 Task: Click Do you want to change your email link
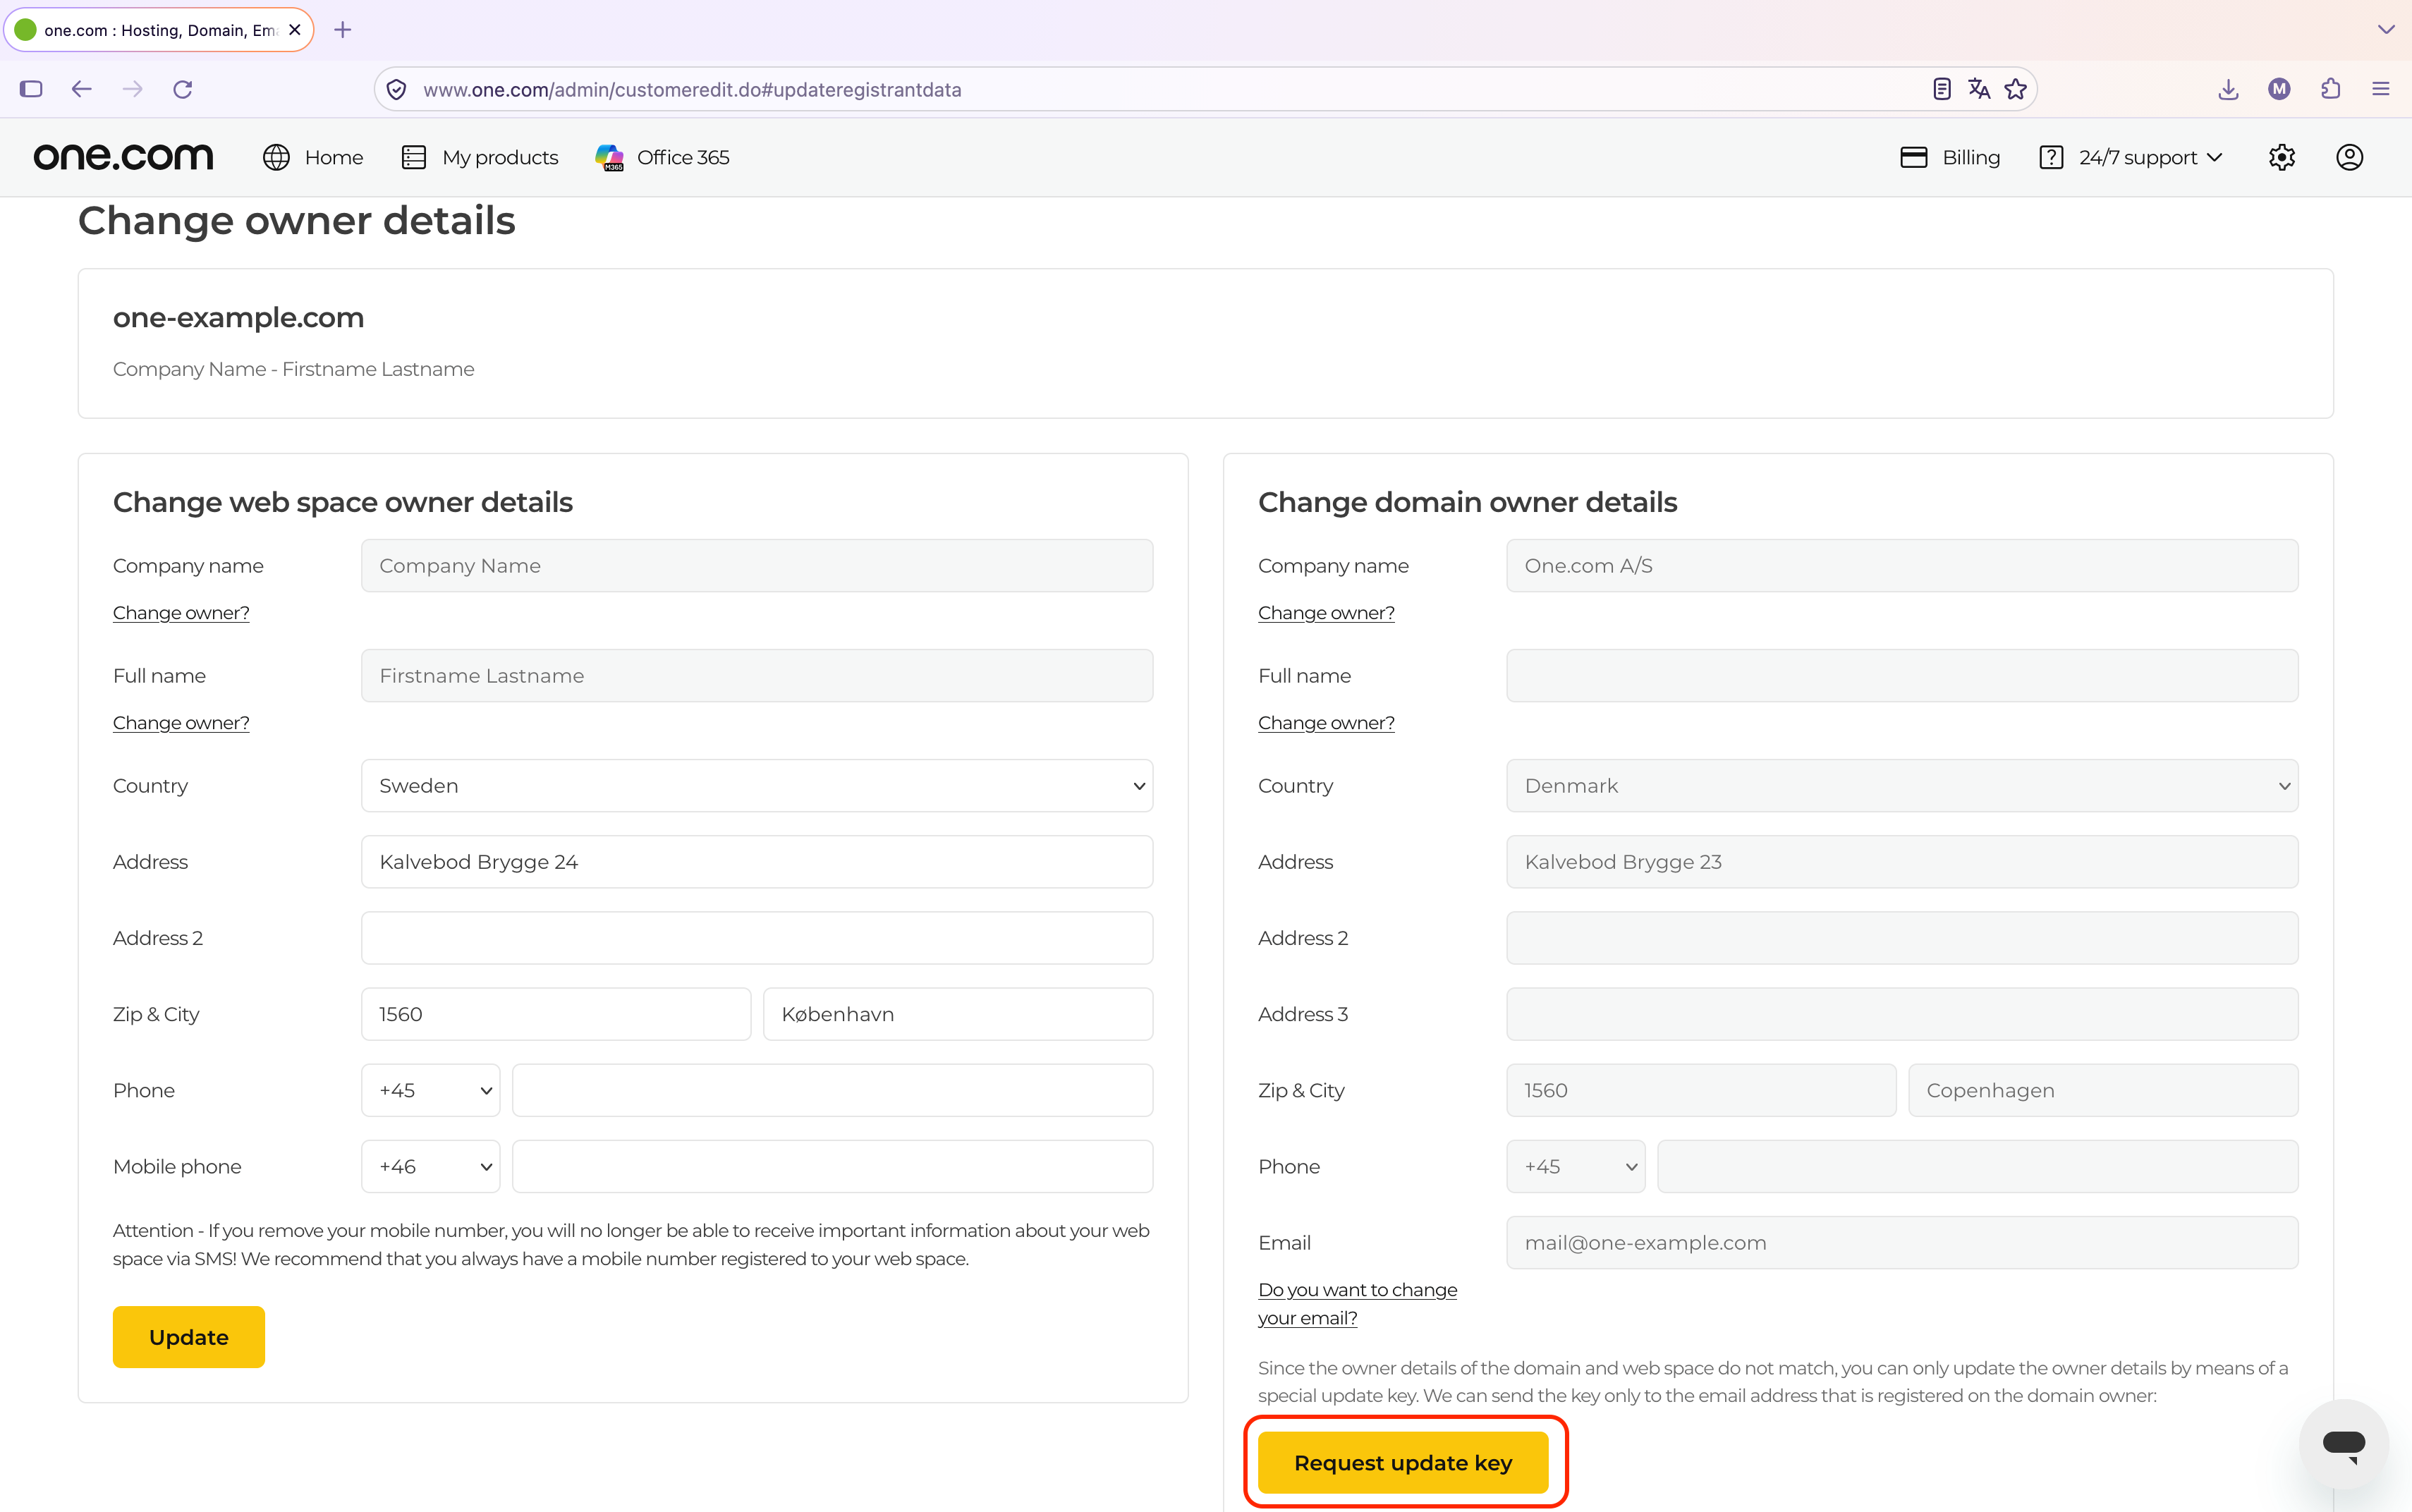pyautogui.click(x=1357, y=1303)
